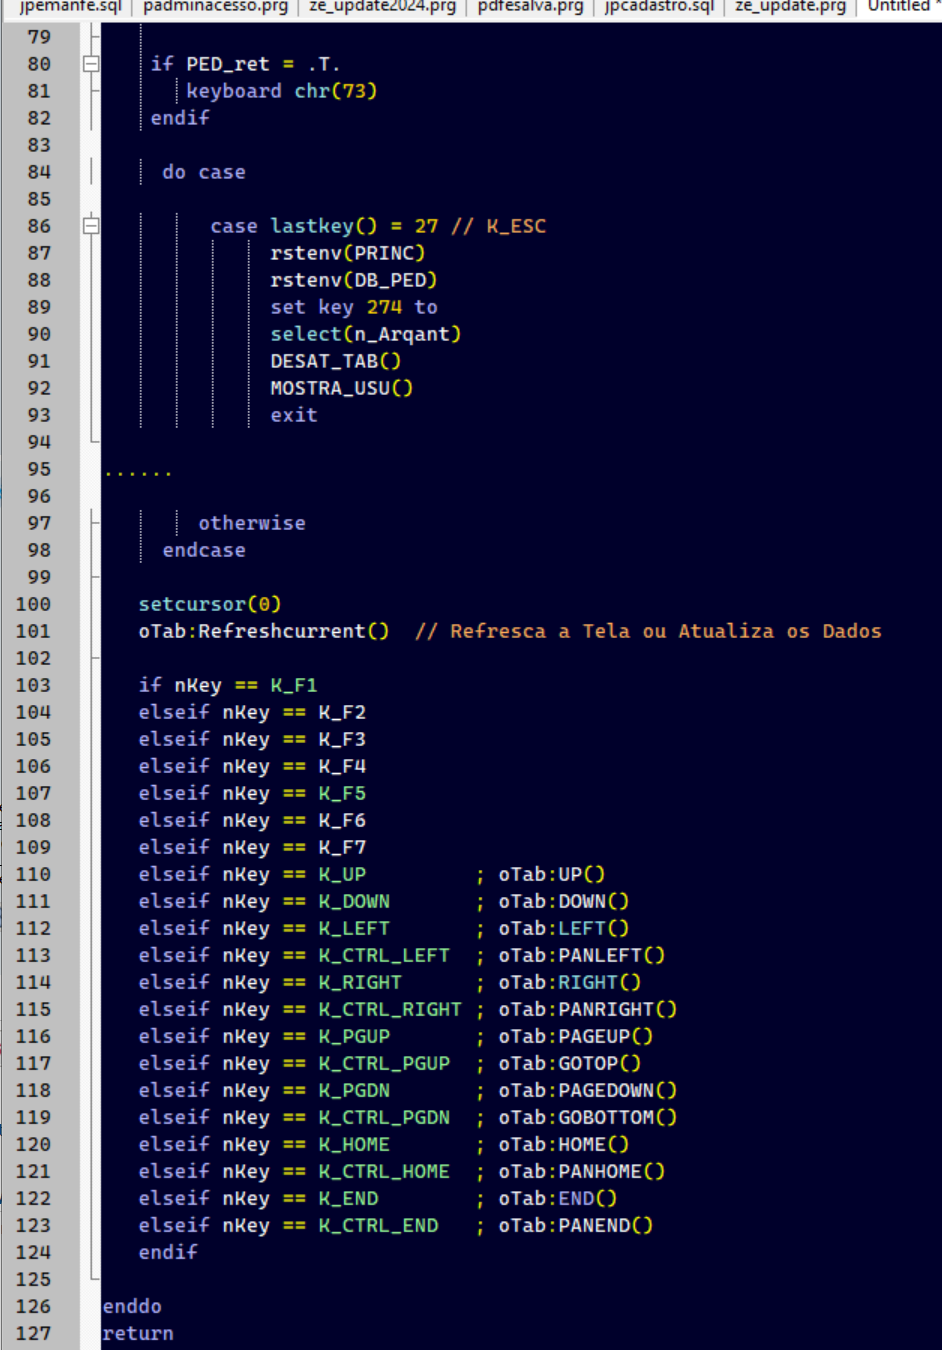Click the K_CTRL_PGDN constant
Viewport: 942px width, 1350px height.
[384, 1117]
